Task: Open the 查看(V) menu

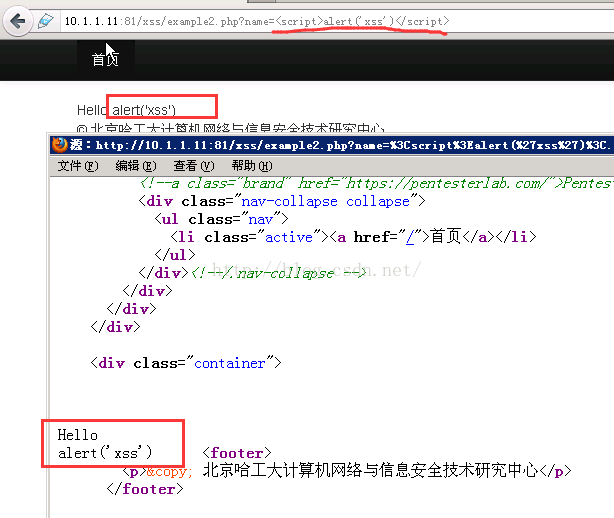Action: 194,166
